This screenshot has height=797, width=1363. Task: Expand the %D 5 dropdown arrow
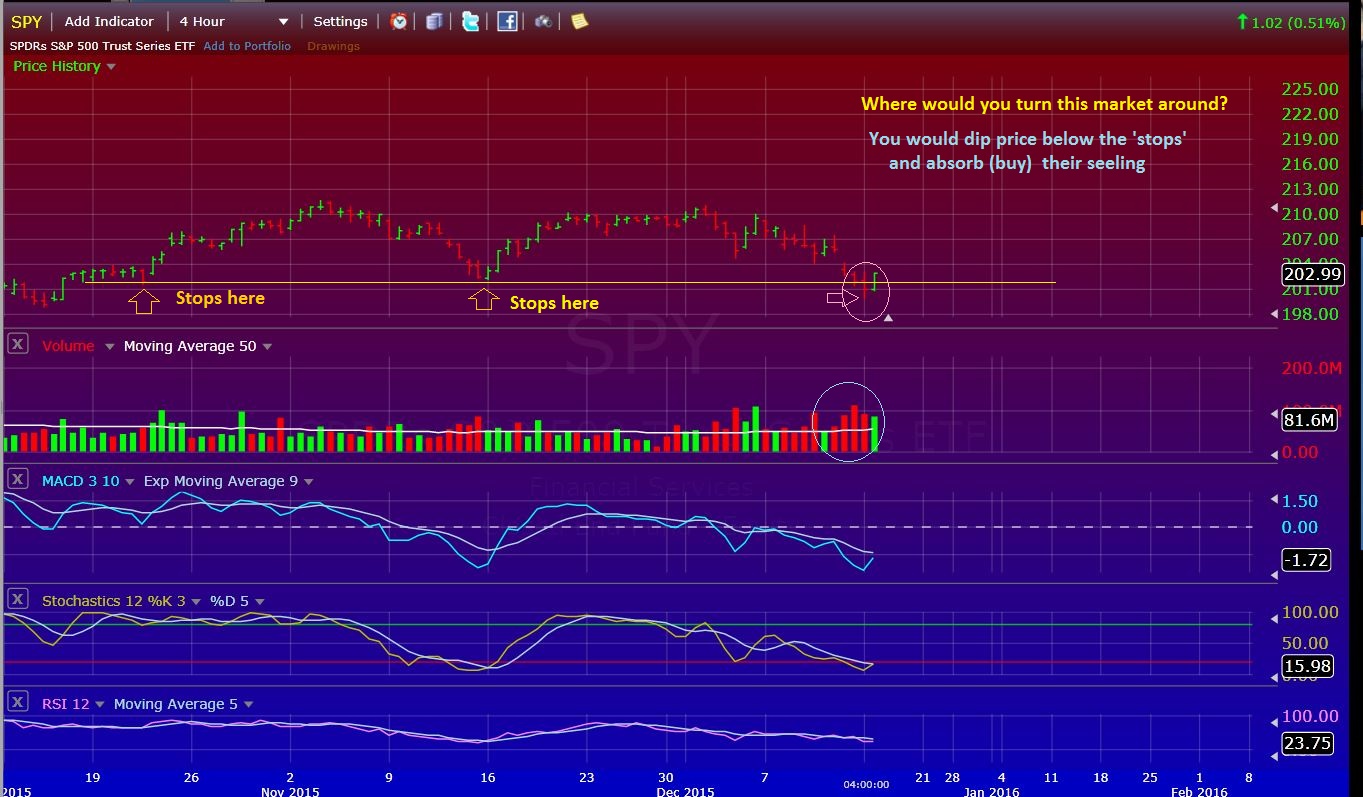[260, 602]
